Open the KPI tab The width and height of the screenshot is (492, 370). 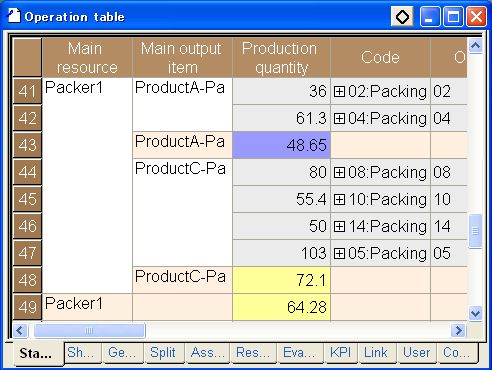pos(340,353)
